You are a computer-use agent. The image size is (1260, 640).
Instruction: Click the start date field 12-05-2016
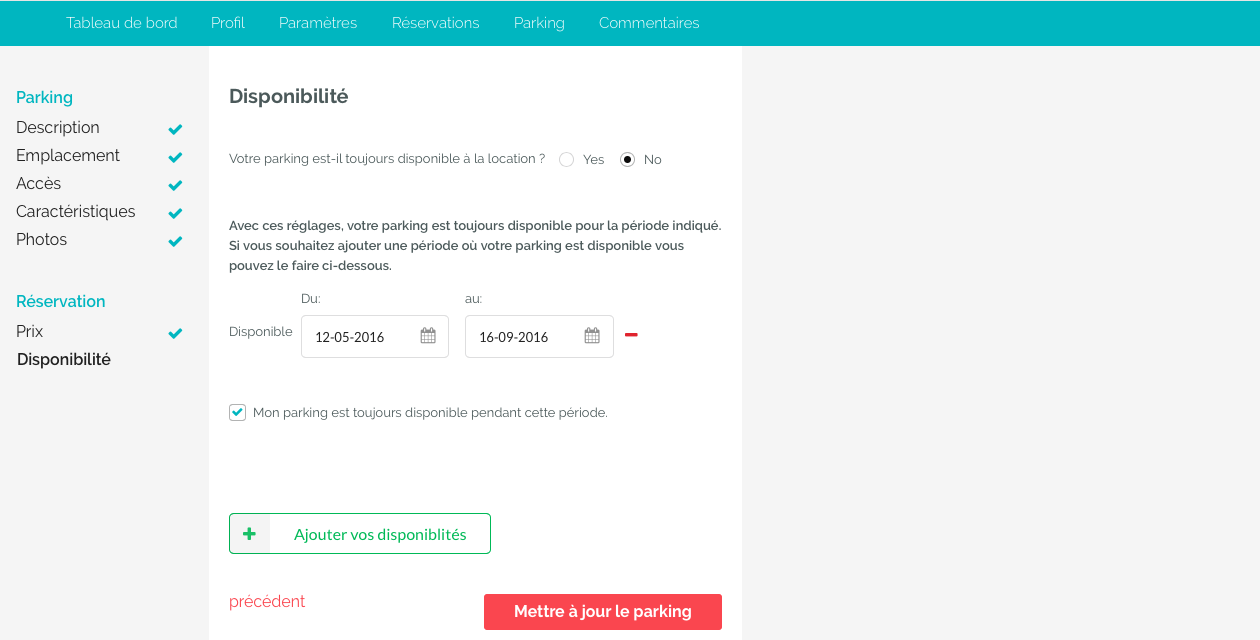click(375, 336)
